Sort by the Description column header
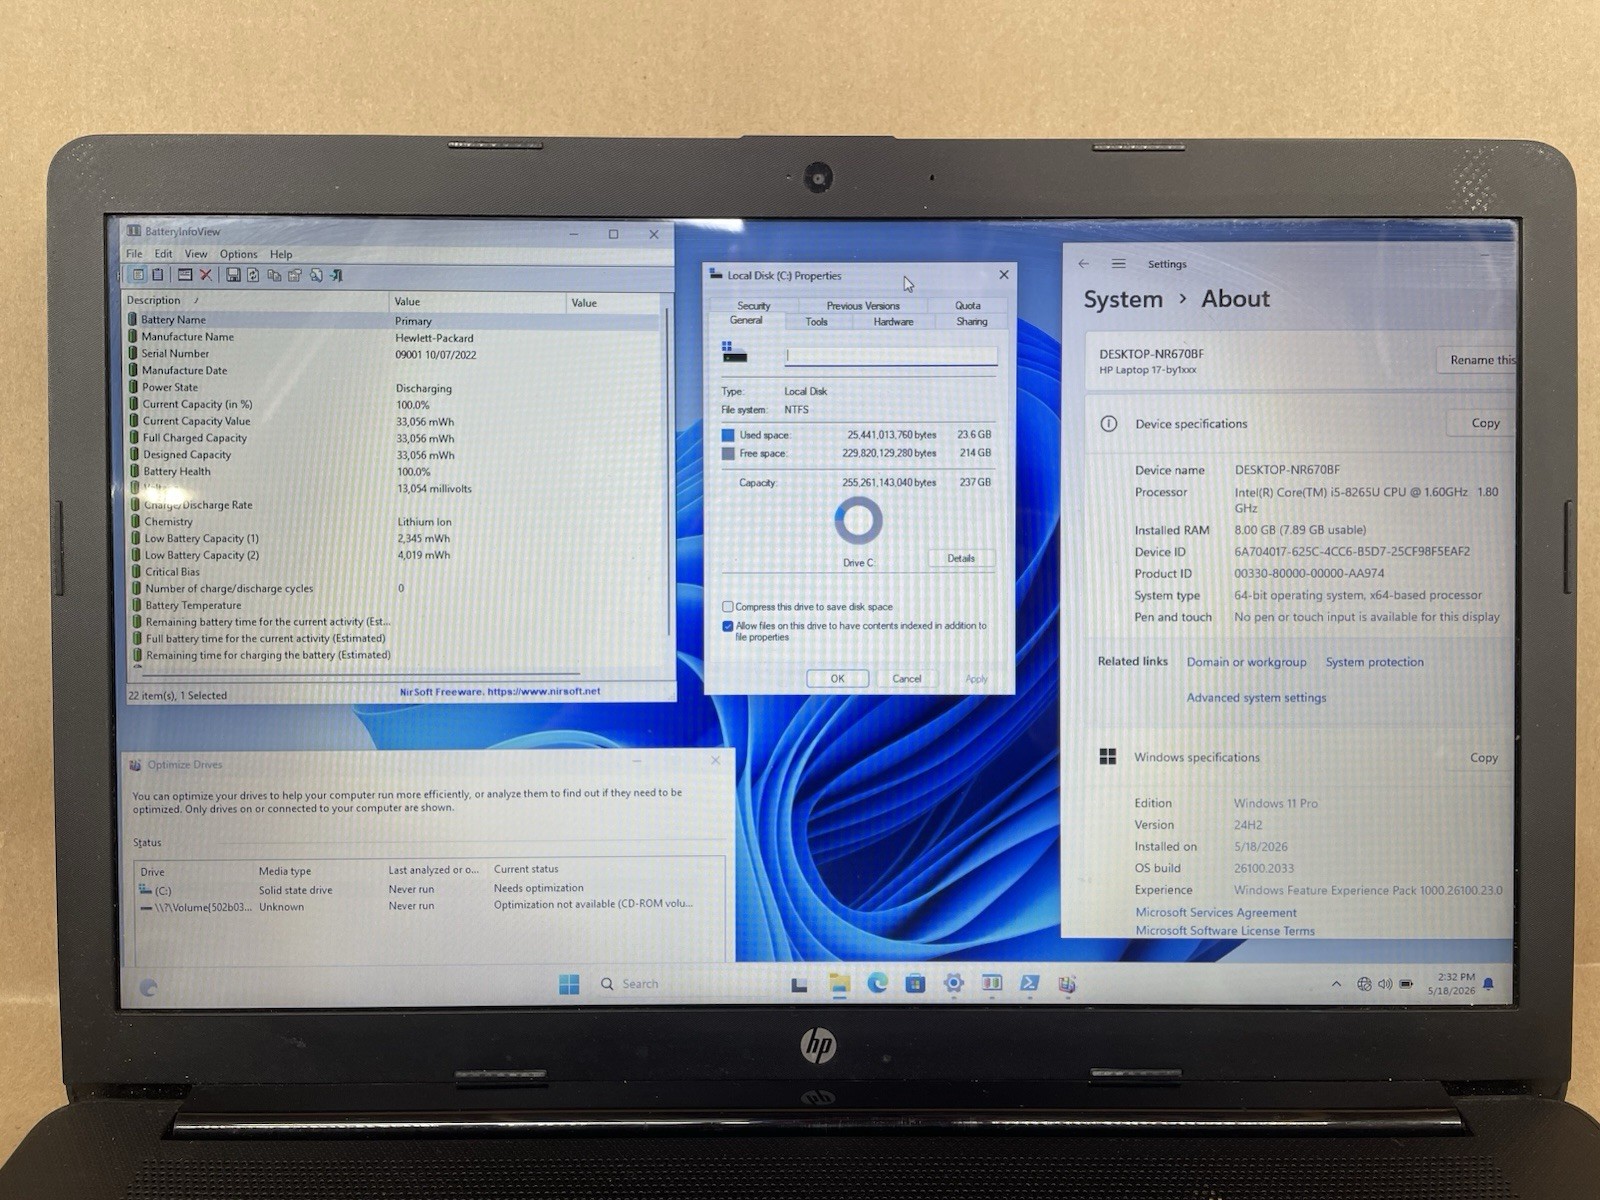Viewport: 1600px width, 1200px height. point(256,301)
